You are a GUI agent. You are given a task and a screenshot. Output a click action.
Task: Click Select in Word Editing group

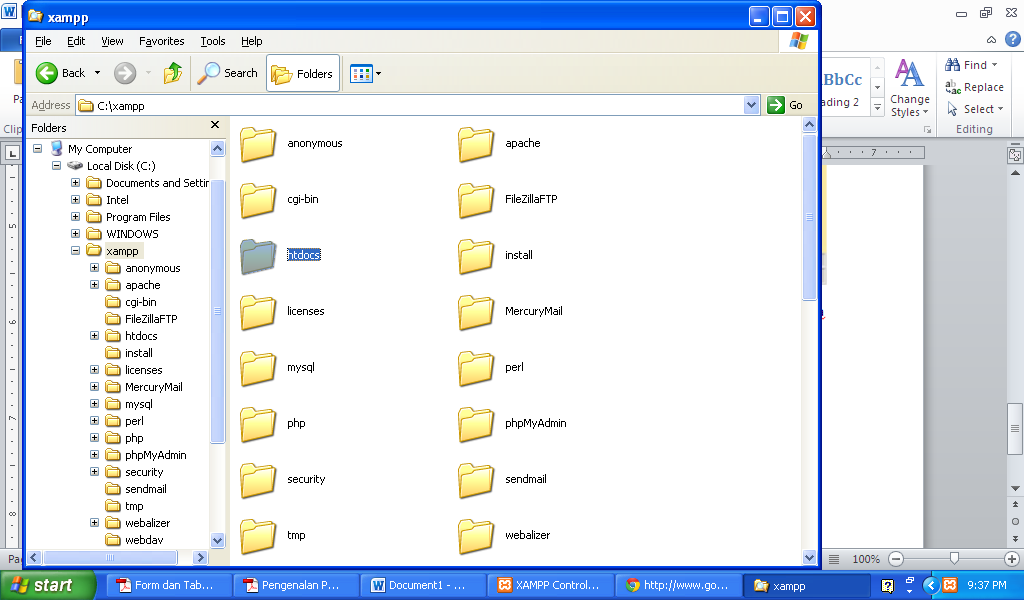pos(974,109)
